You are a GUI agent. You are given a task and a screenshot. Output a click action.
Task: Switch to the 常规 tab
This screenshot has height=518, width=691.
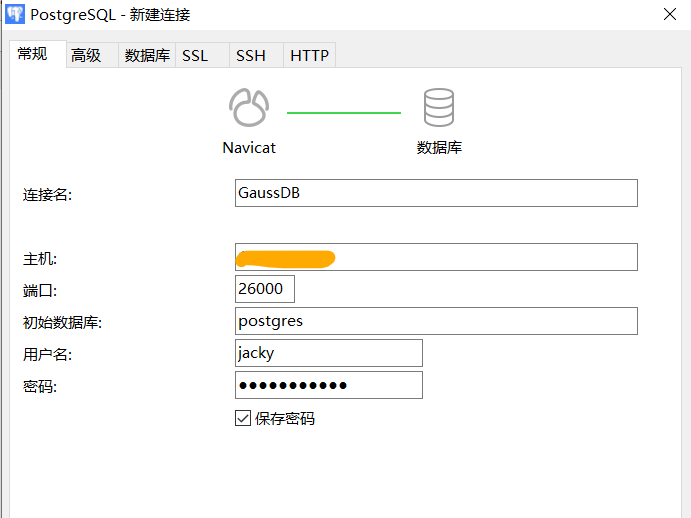click(33, 55)
